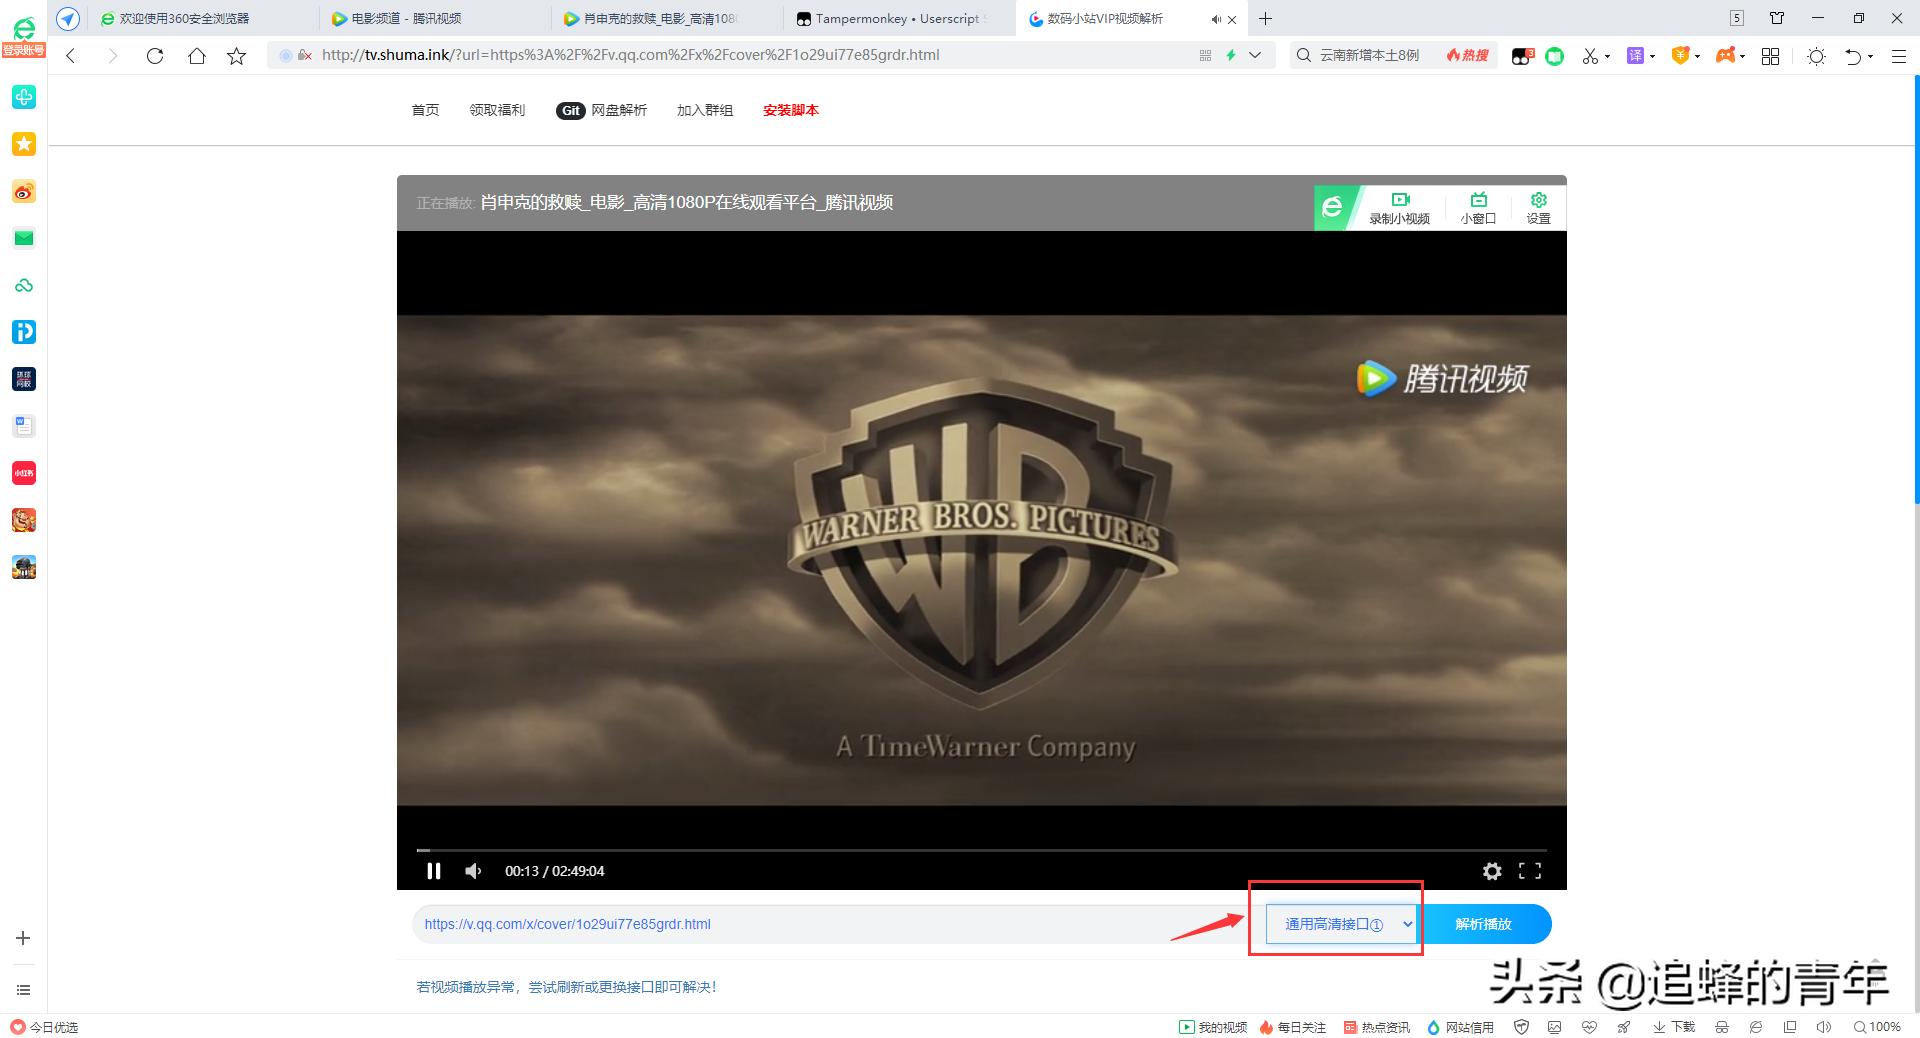This screenshot has height=1038, width=1920.
Task: Mute the video player volume
Action: [473, 871]
